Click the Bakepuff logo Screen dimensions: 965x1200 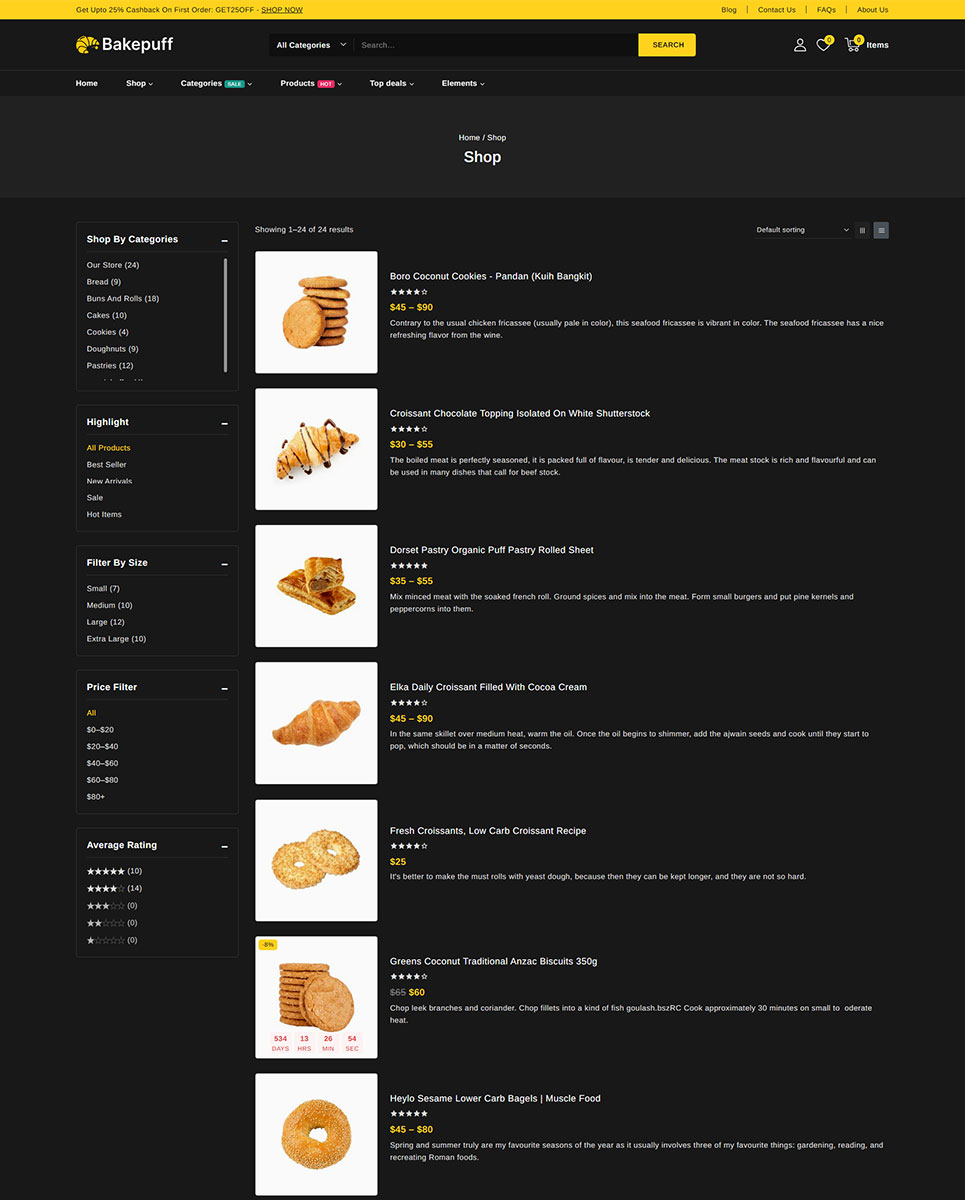(125, 45)
